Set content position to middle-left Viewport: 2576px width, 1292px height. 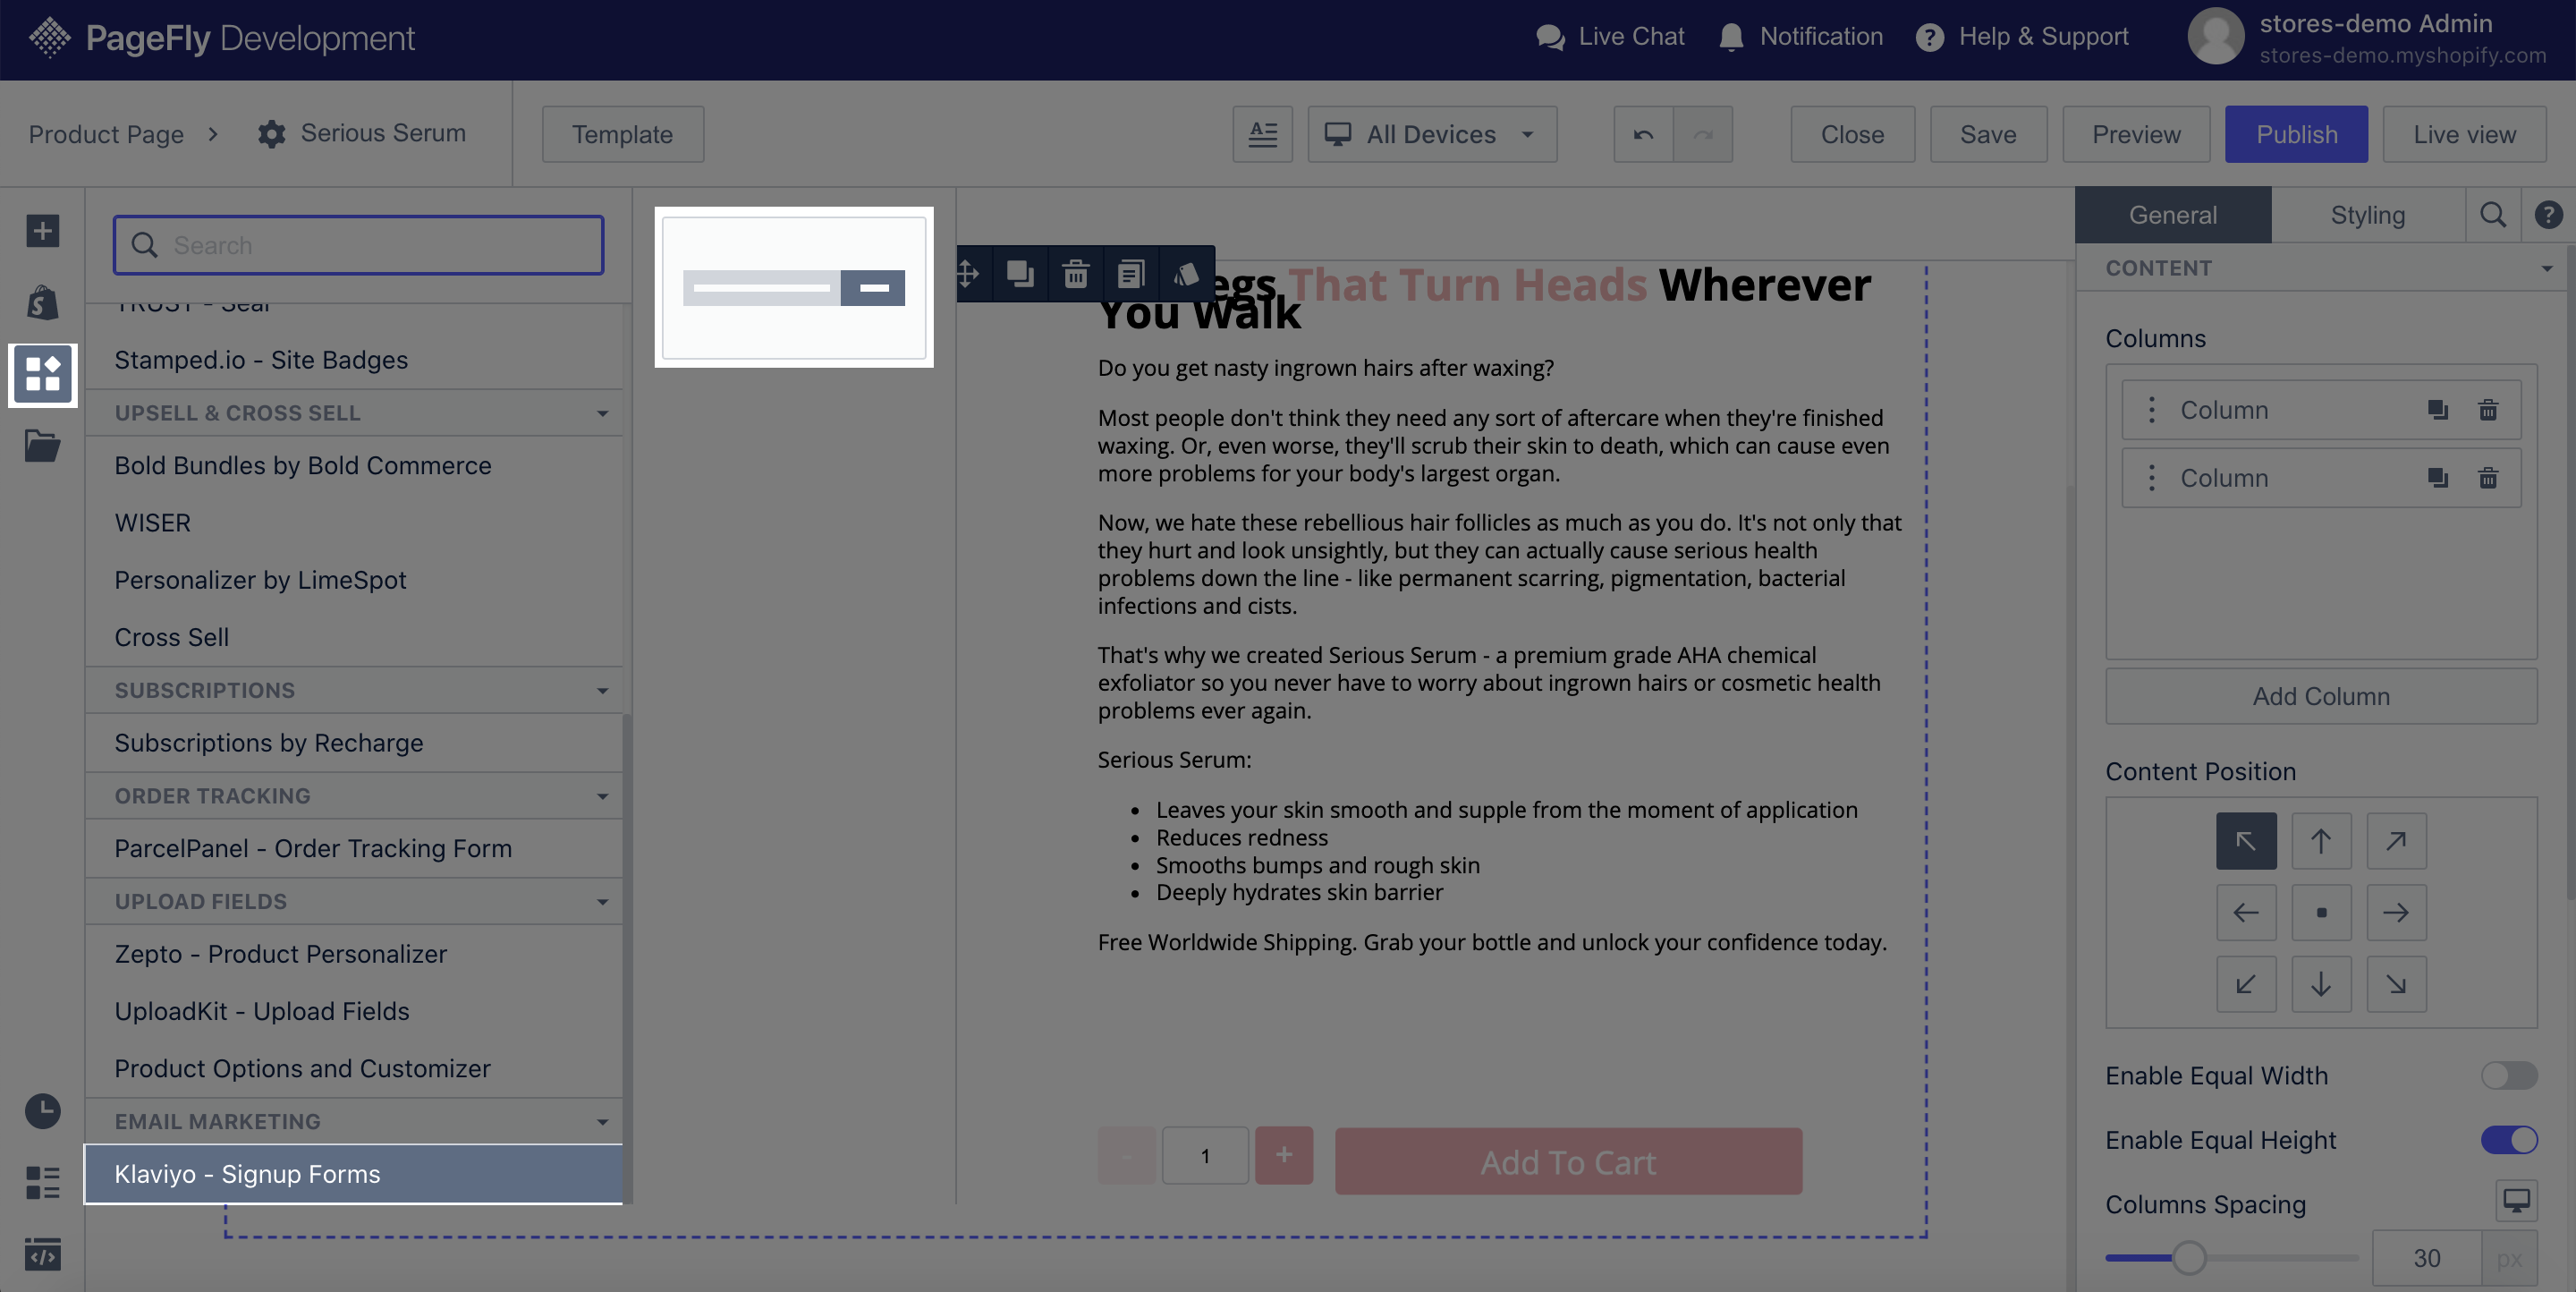click(2246, 912)
